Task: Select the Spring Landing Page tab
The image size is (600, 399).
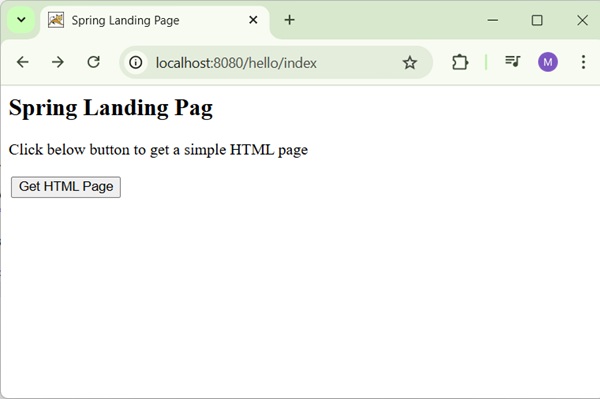Action: pyautogui.click(x=155, y=21)
